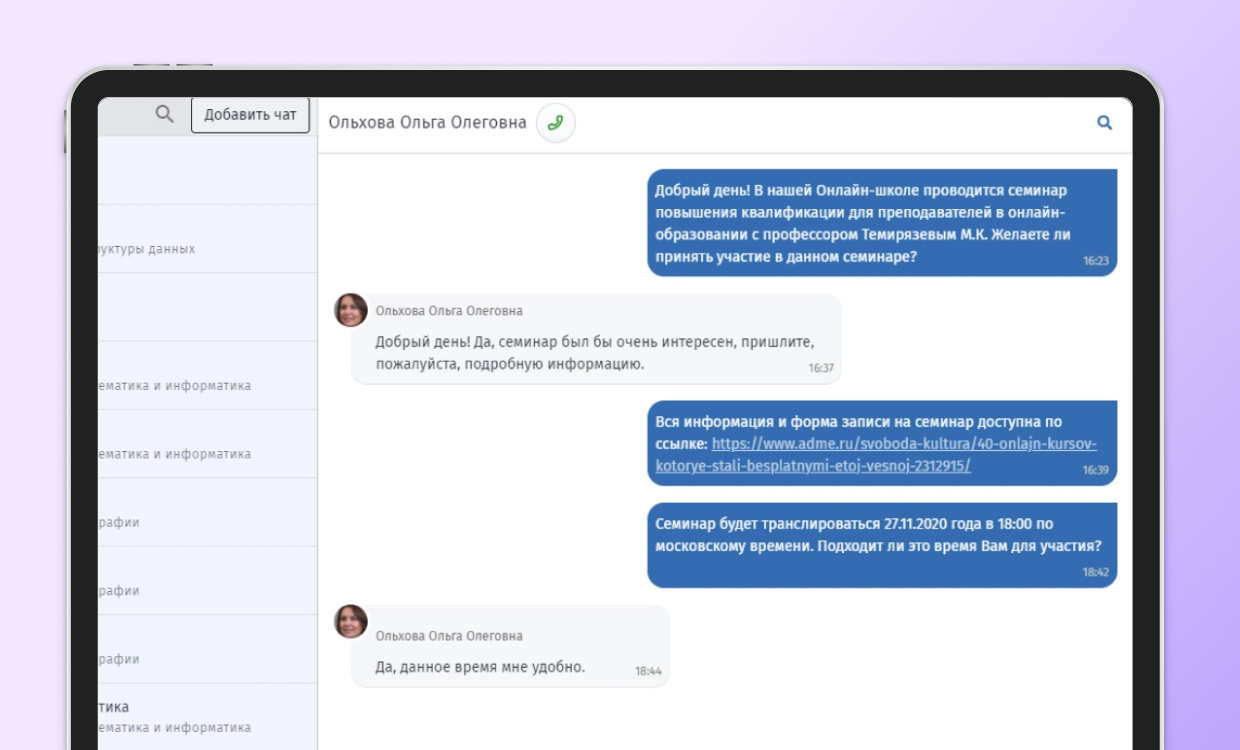
Task: Open message search via the blue magnifier icon
Action: [1104, 122]
